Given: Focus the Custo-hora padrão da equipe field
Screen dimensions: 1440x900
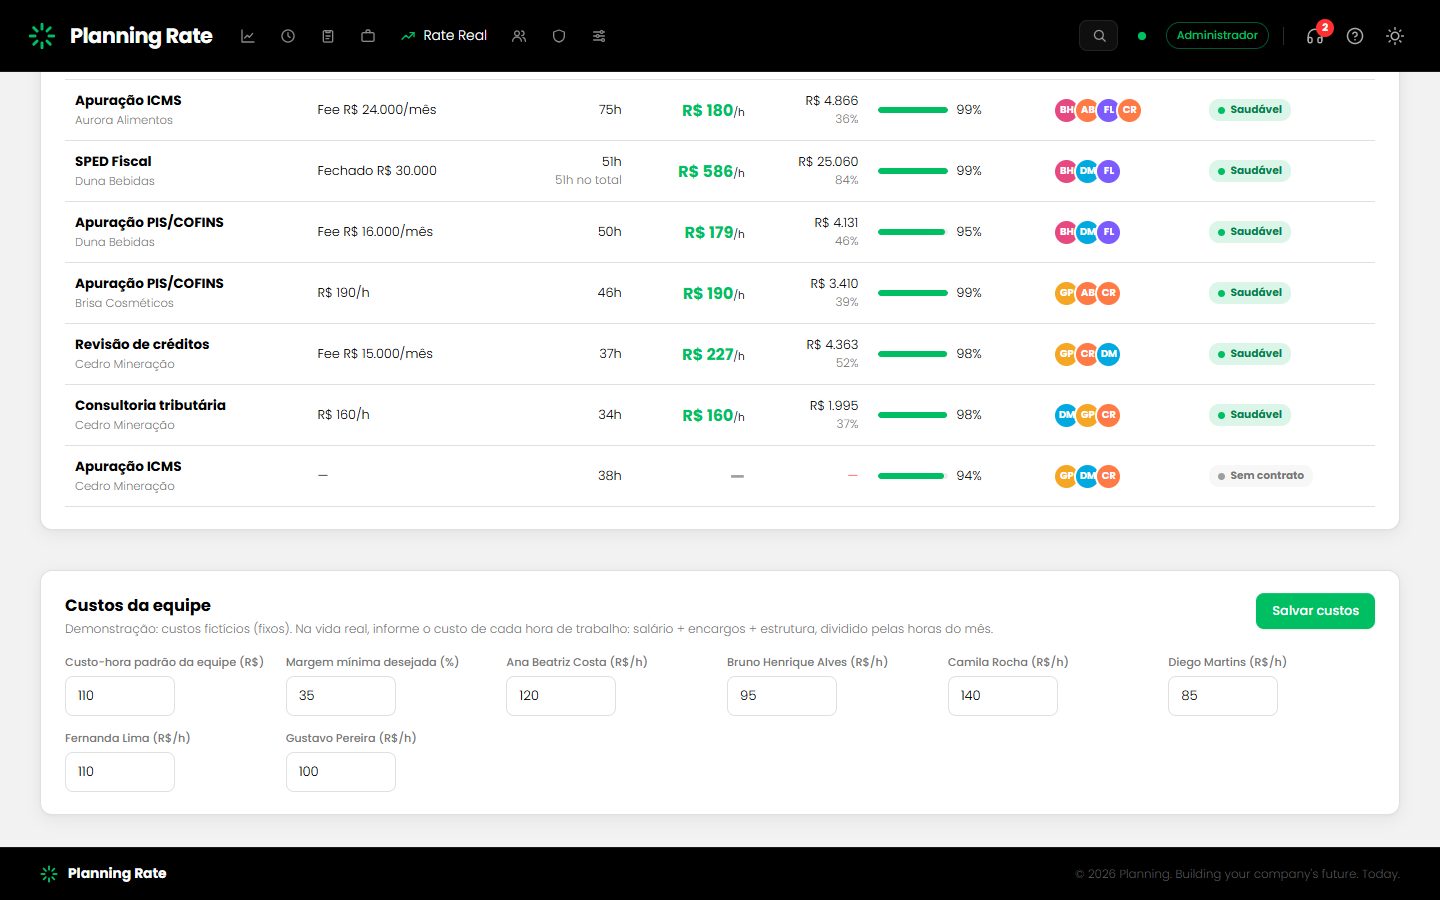Looking at the screenshot, I should click(x=120, y=696).
